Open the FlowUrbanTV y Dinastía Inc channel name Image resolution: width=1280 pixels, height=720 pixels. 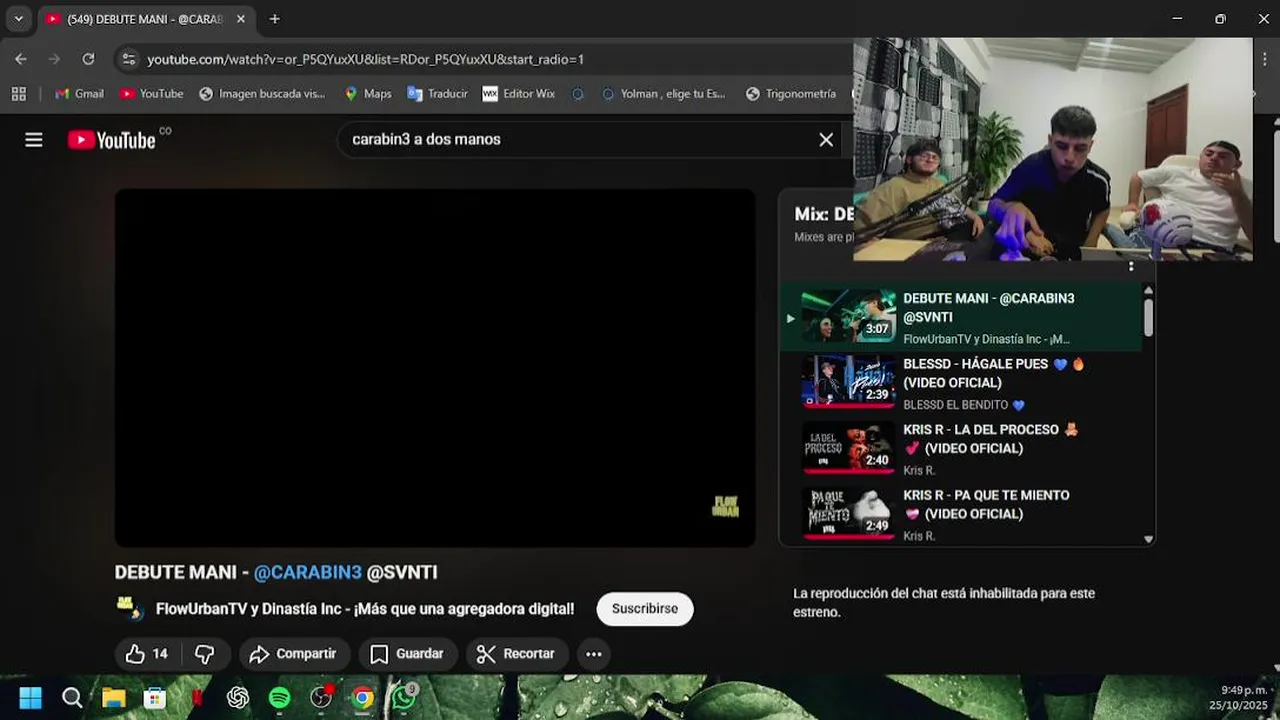(x=365, y=608)
